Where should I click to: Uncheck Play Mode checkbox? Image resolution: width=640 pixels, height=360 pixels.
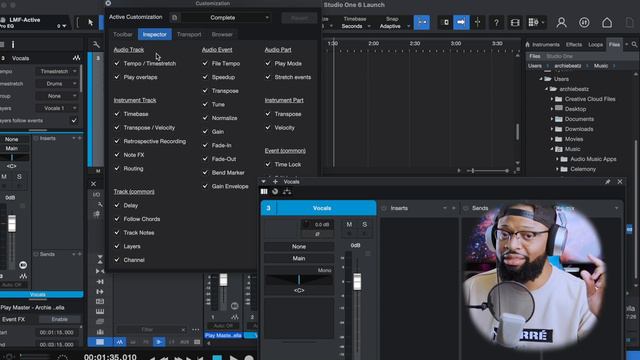point(268,64)
